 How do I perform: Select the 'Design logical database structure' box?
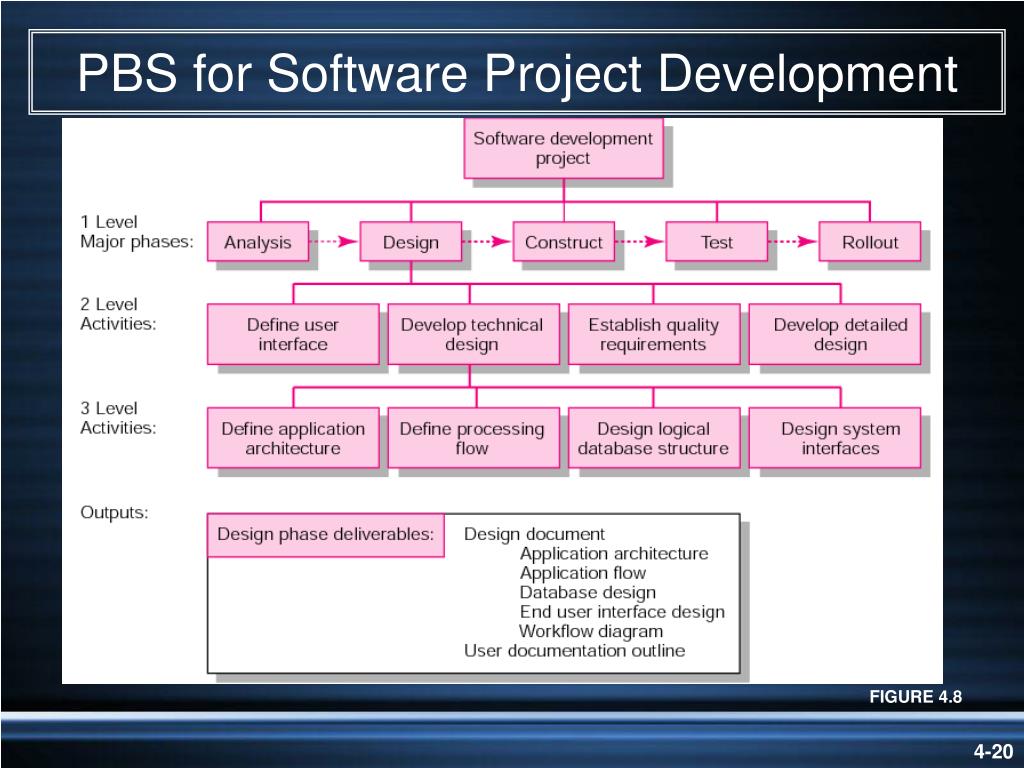pyautogui.click(x=654, y=438)
